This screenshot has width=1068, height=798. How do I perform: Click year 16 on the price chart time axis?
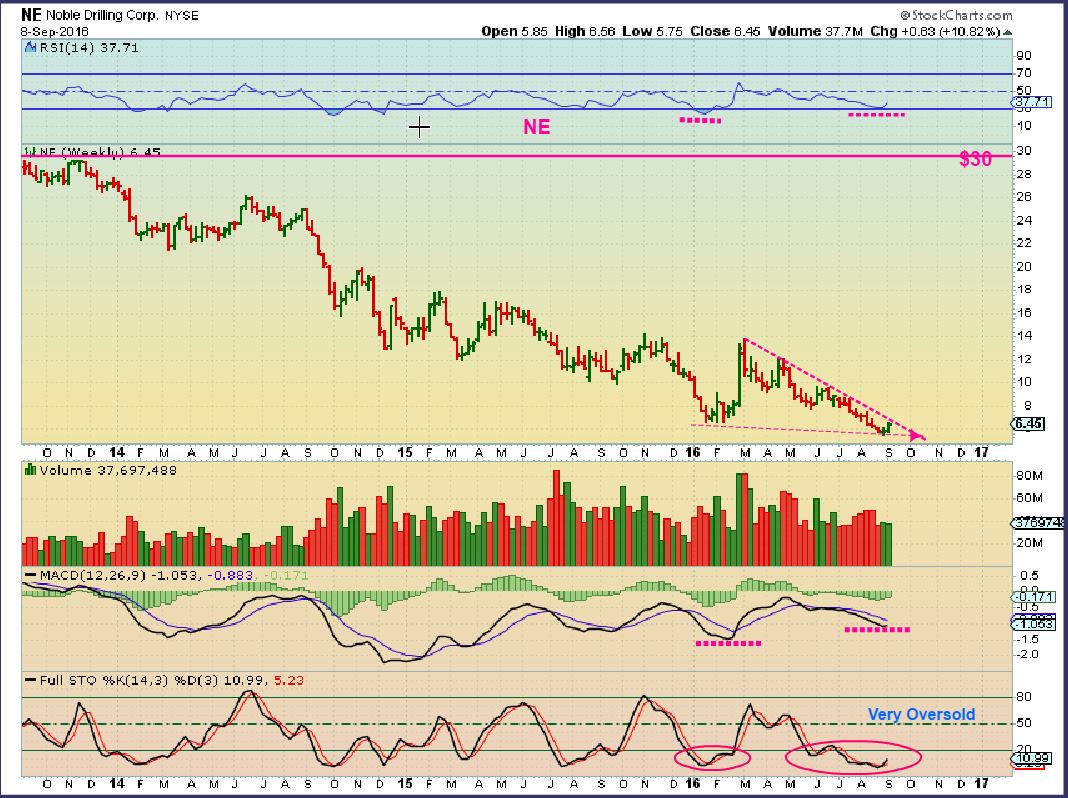tap(693, 452)
